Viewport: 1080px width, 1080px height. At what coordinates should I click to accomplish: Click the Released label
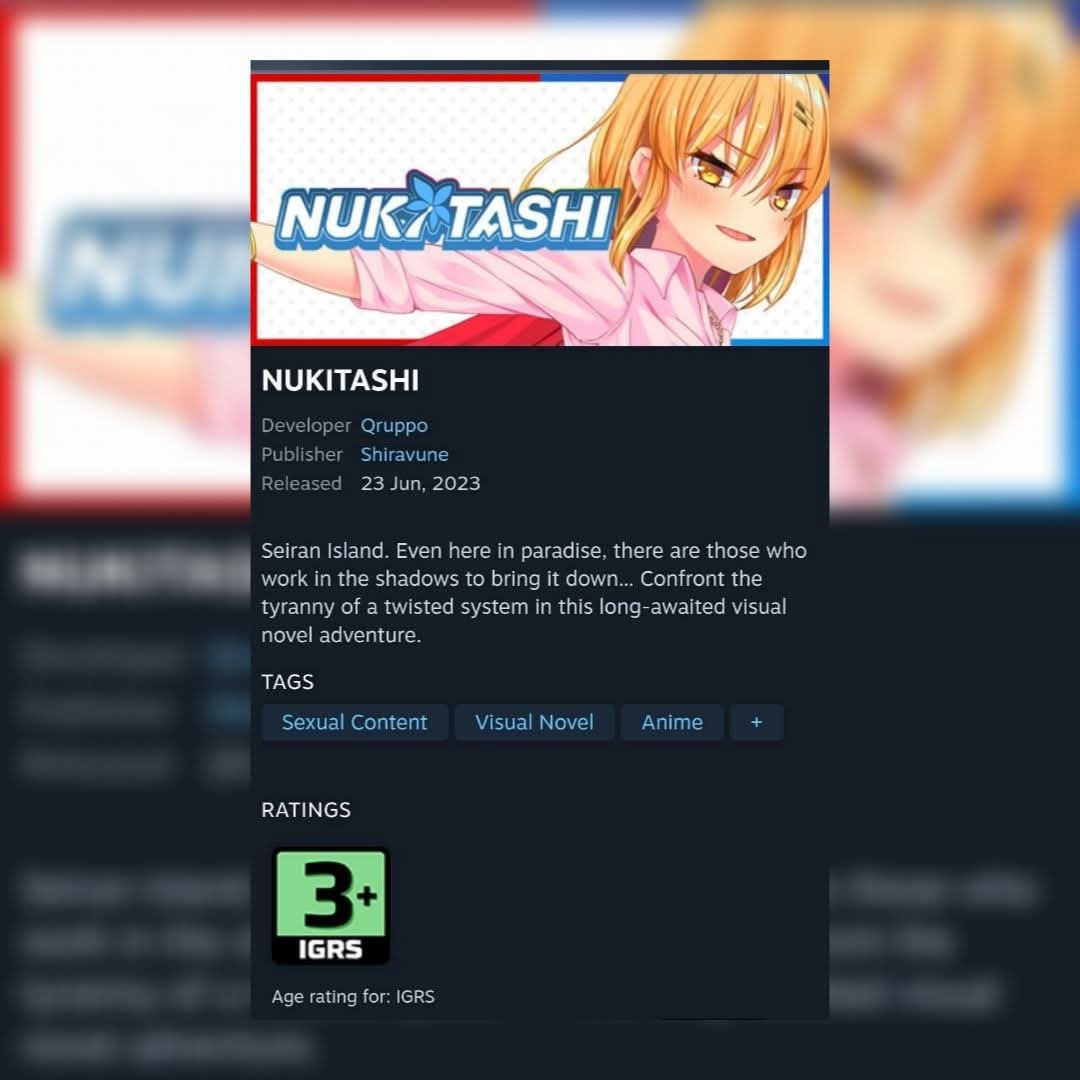pyautogui.click(x=302, y=484)
